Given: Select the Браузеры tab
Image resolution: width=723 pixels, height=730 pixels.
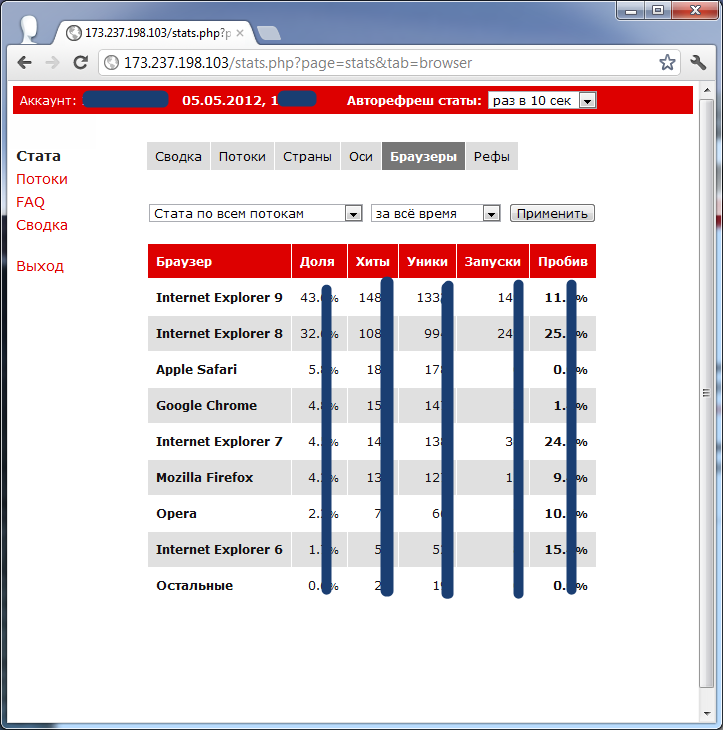Looking at the screenshot, I should [x=423, y=156].
